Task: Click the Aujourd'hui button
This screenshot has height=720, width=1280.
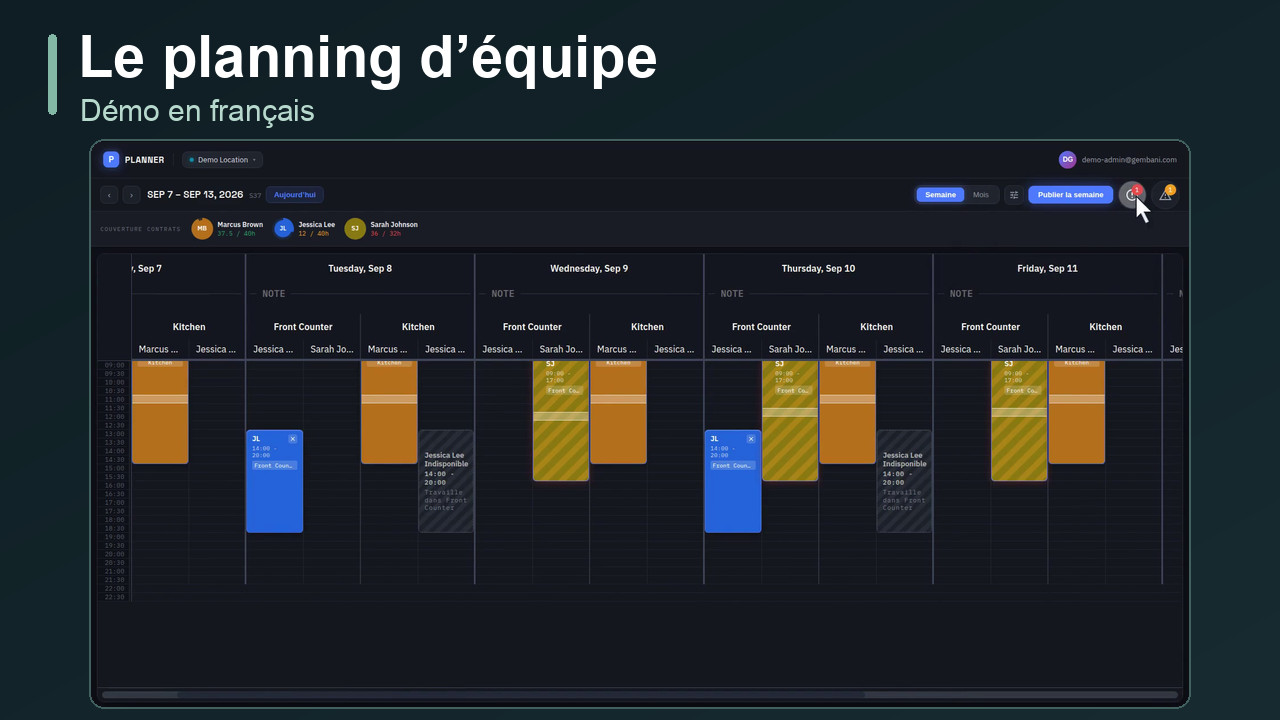Action: [x=294, y=195]
